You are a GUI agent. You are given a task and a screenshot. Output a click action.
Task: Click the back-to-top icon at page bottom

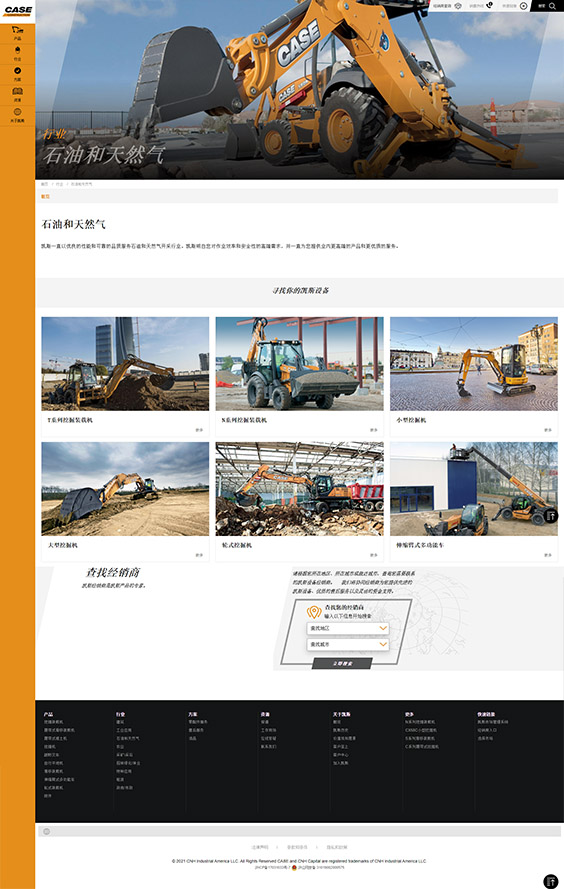click(x=550, y=881)
